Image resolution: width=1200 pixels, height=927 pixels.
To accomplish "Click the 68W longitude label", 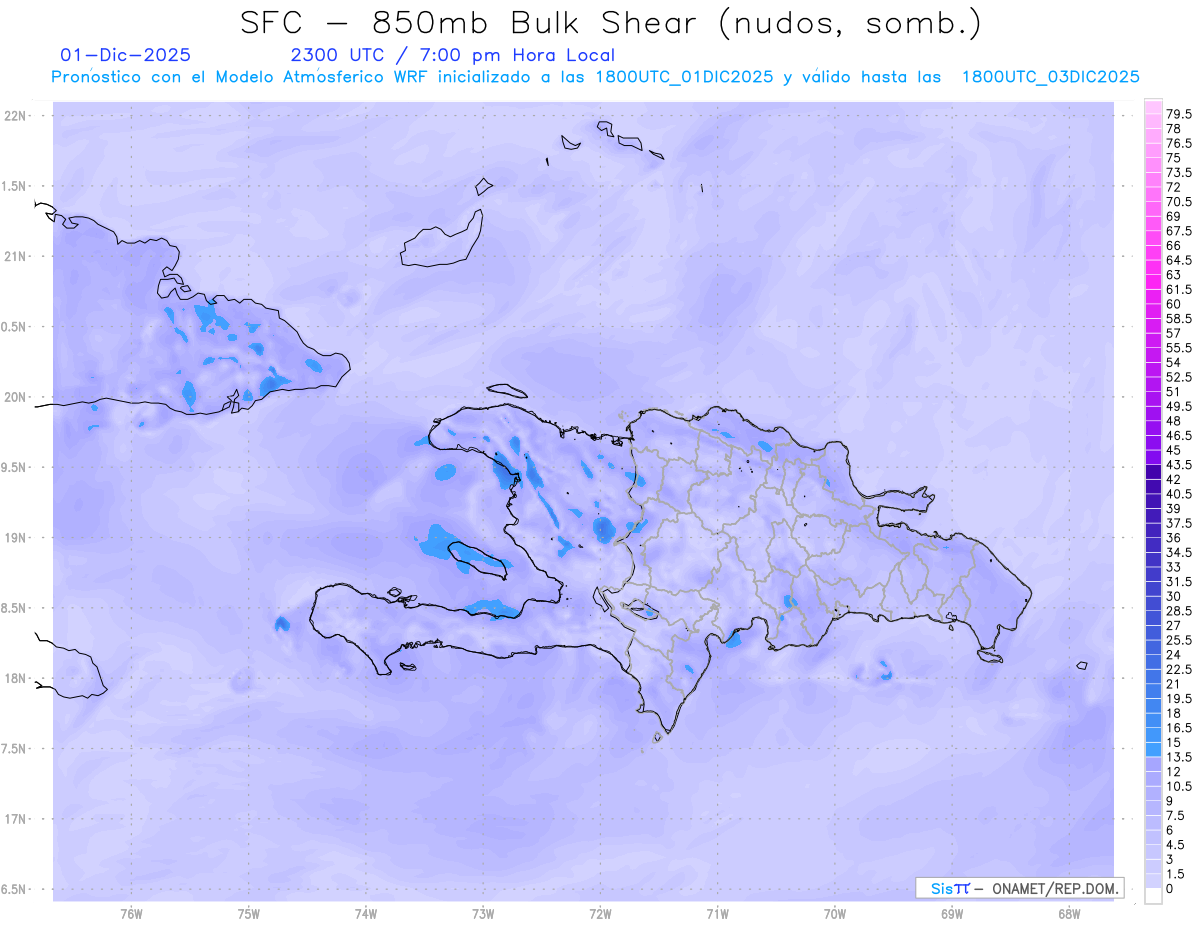I will 1069,914.
